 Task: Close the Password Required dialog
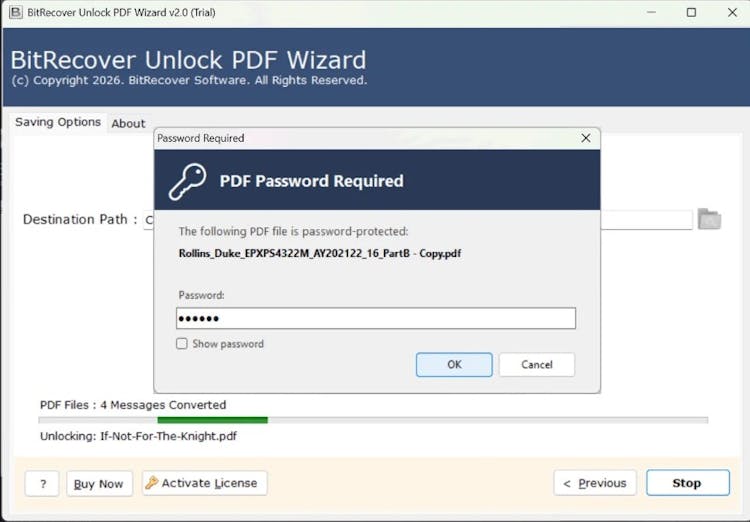[586, 138]
